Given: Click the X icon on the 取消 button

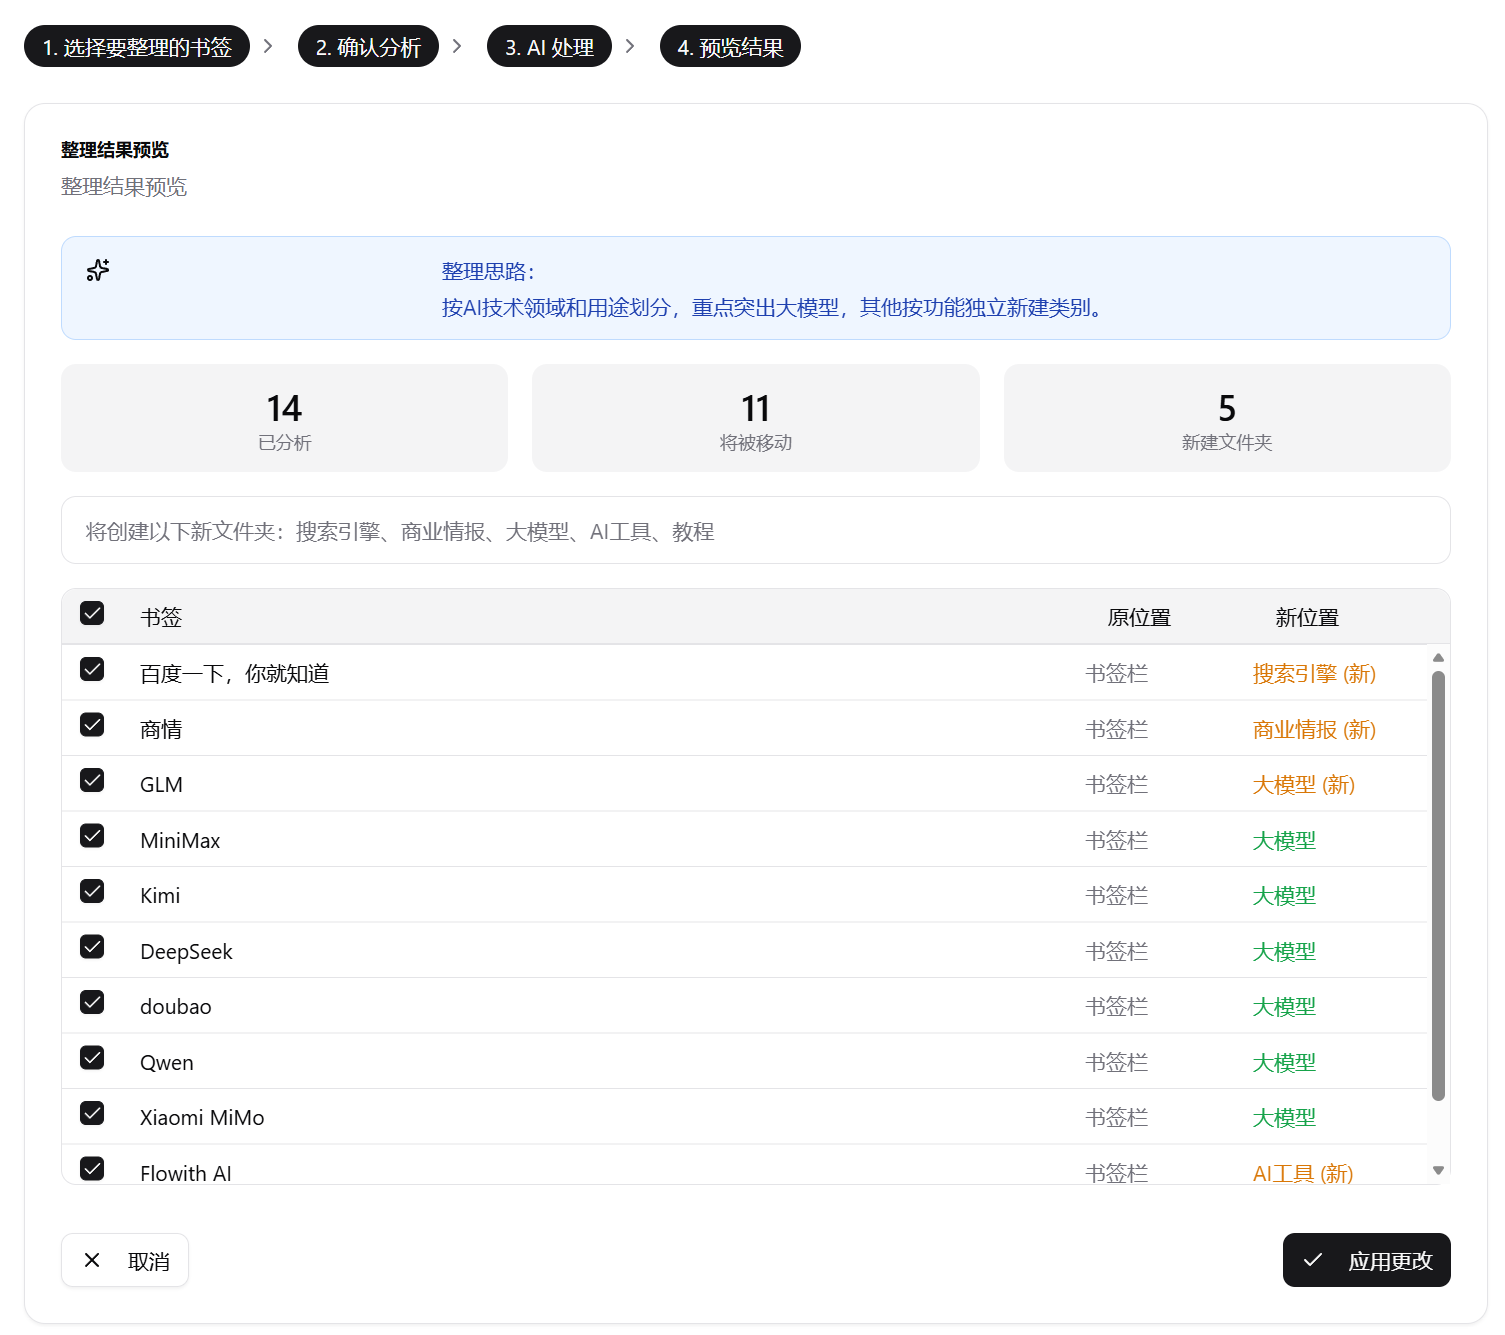Looking at the screenshot, I should pyautogui.click(x=92, y=1260).
